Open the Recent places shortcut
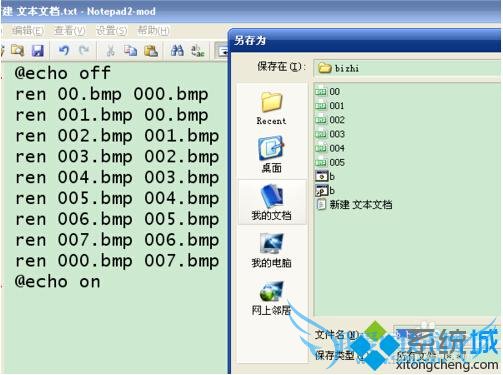This screenshot has width=503, height=375. click(271, 108)
